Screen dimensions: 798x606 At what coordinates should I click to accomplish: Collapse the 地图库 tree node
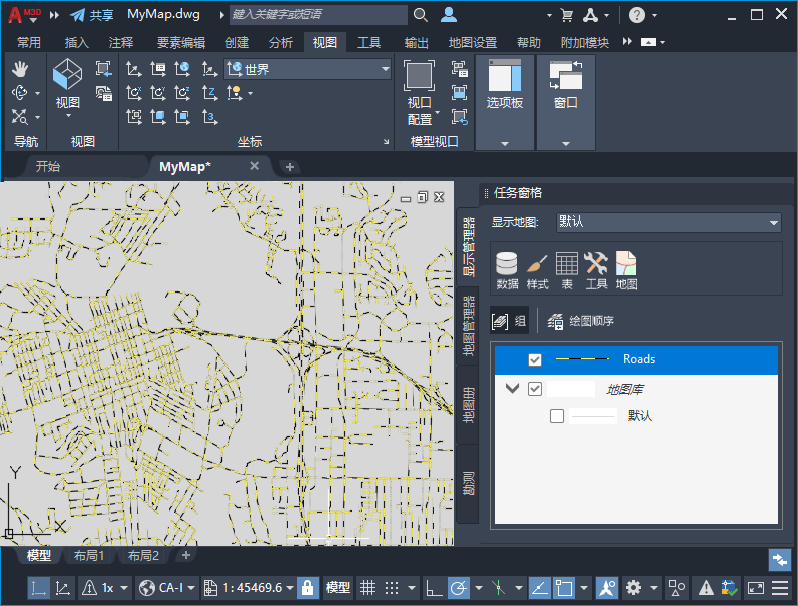point(513,389)
